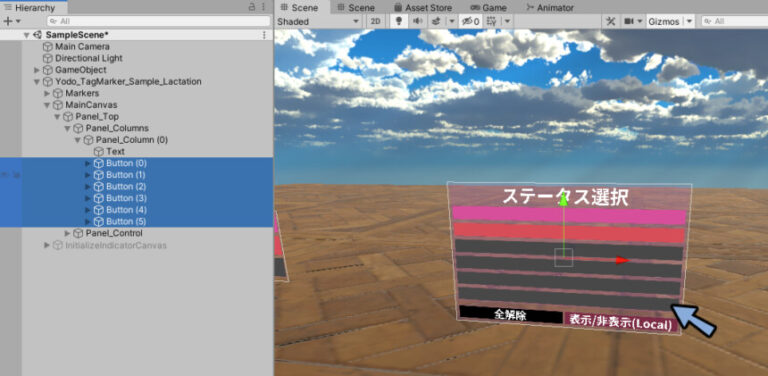Click the scene camera settings icon
Viewport: 768px width, 376px height.
pos(629,22)
